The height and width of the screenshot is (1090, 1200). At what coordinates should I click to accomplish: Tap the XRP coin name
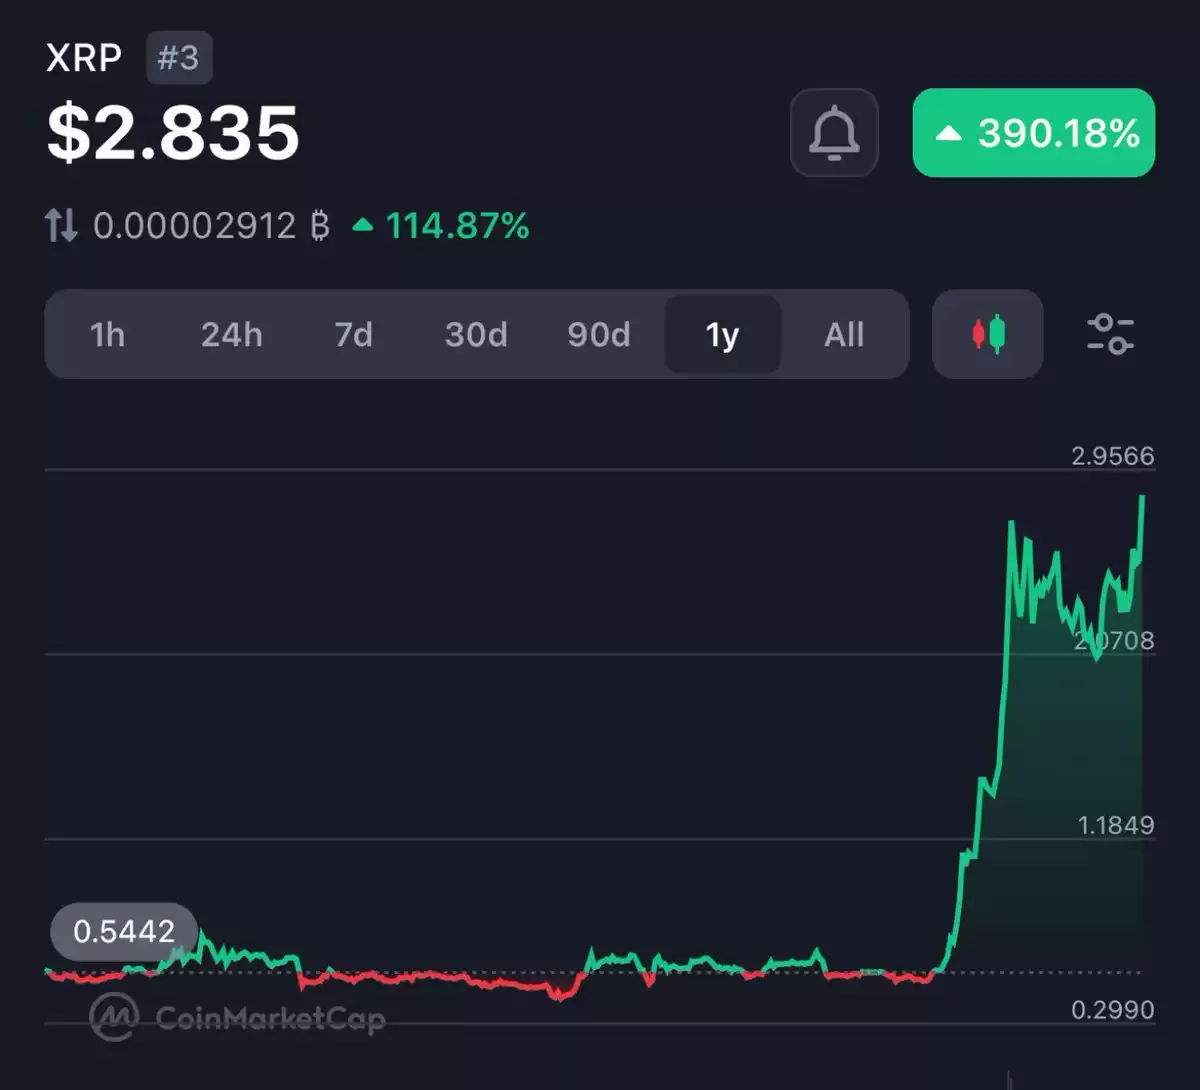pos(84,58)
